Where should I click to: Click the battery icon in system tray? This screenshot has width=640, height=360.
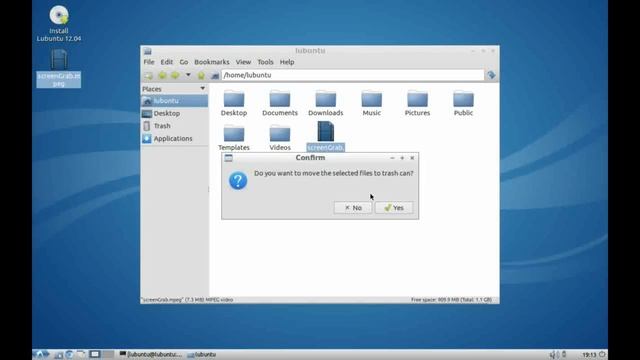click(564, 354)
